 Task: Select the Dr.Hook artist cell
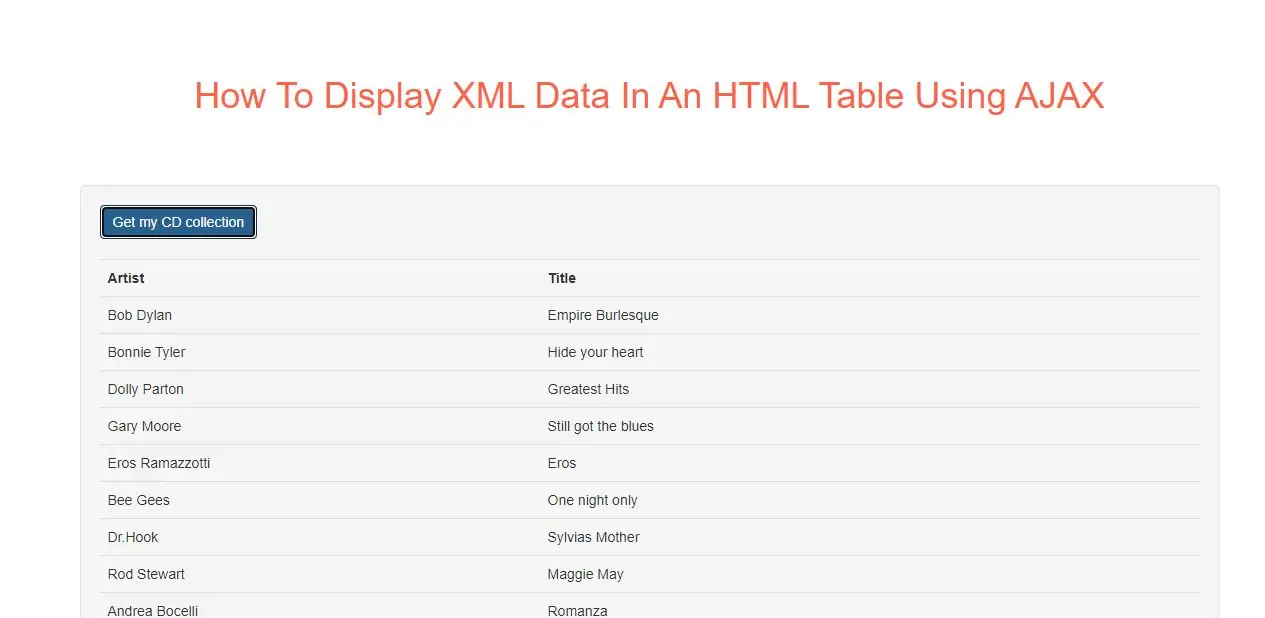[x=132, y=537]
